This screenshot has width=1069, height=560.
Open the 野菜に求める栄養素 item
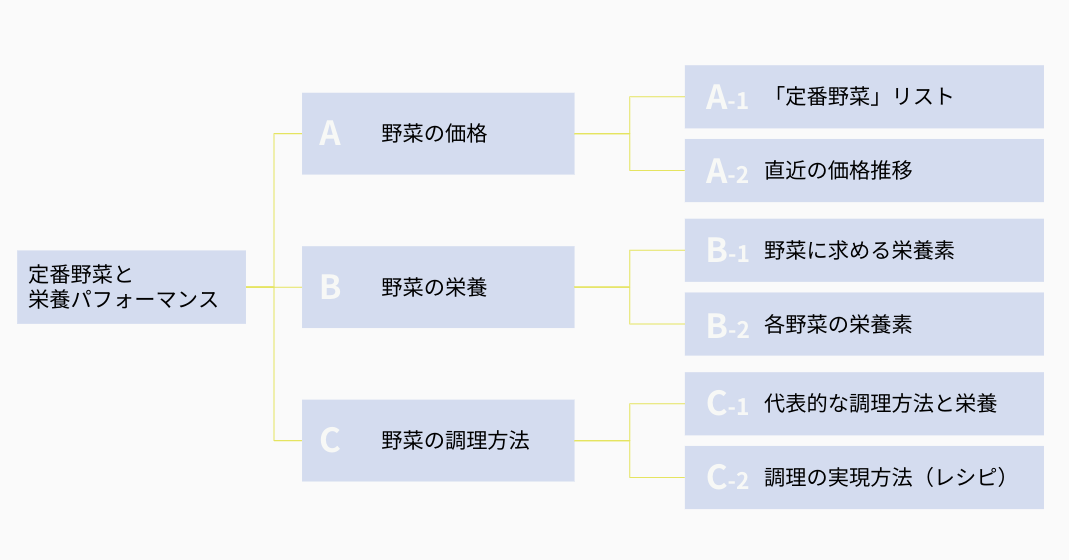[x=859, y=251]
